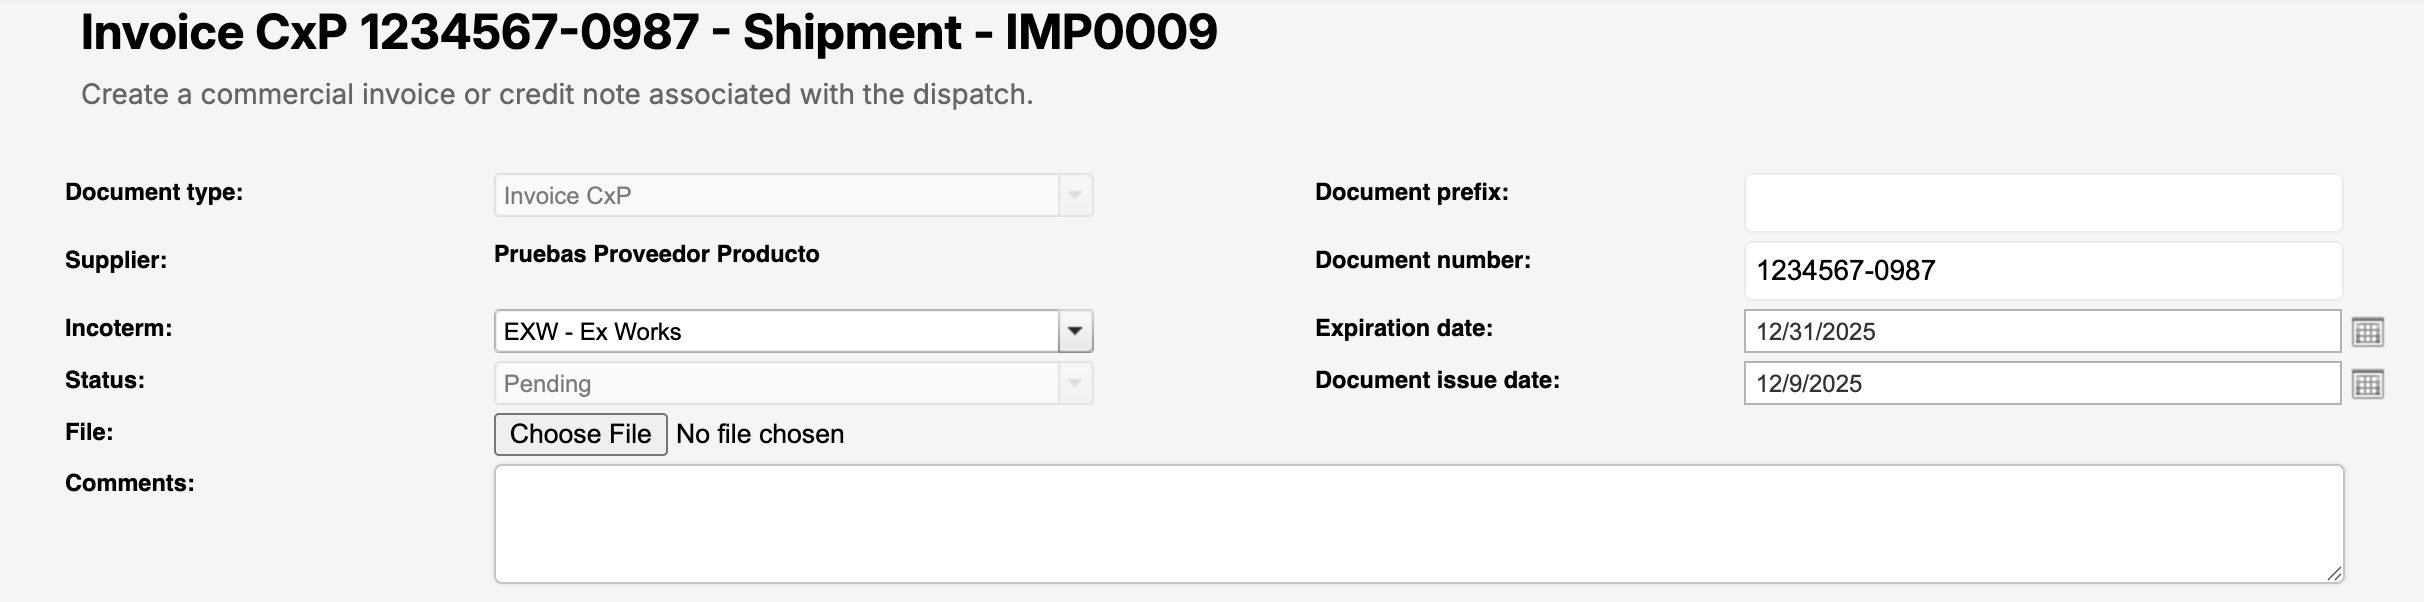This screenshot has width=2424, height=602.
Task: Click the "Comments:" field label
Action: click(129, 483)
